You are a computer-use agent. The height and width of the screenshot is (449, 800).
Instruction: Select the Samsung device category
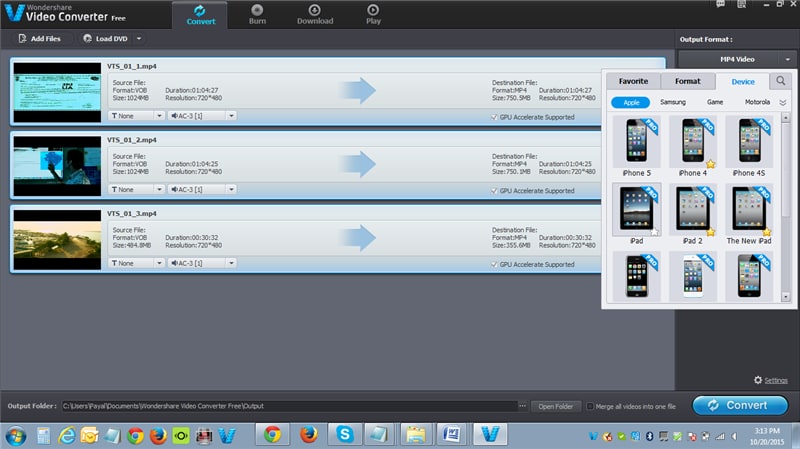point(672,103)
